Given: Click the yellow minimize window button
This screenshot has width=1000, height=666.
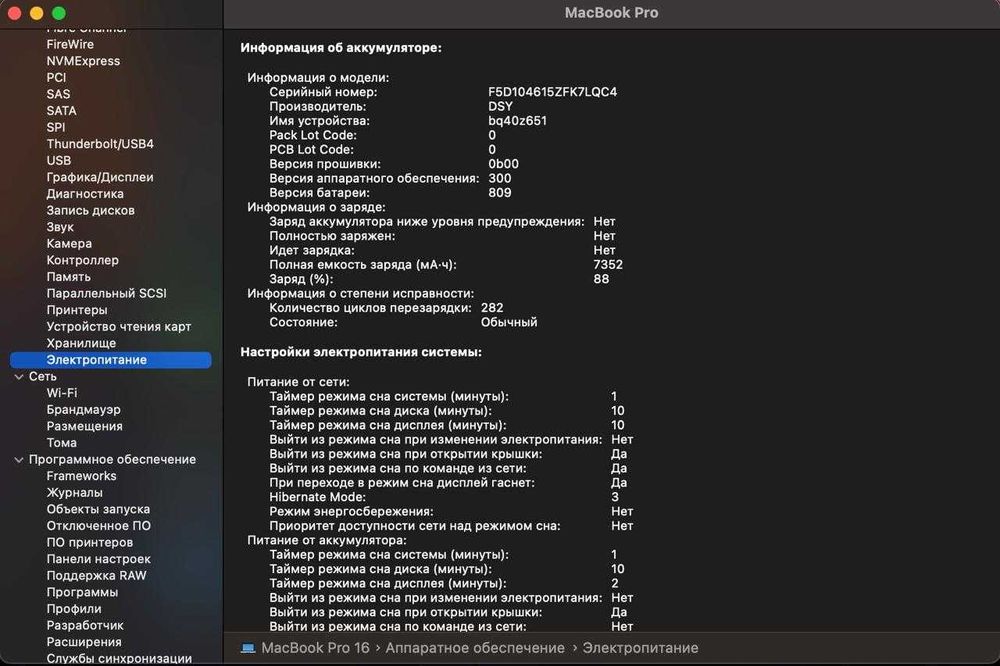Looking at the screenshot, I should 36,13.
